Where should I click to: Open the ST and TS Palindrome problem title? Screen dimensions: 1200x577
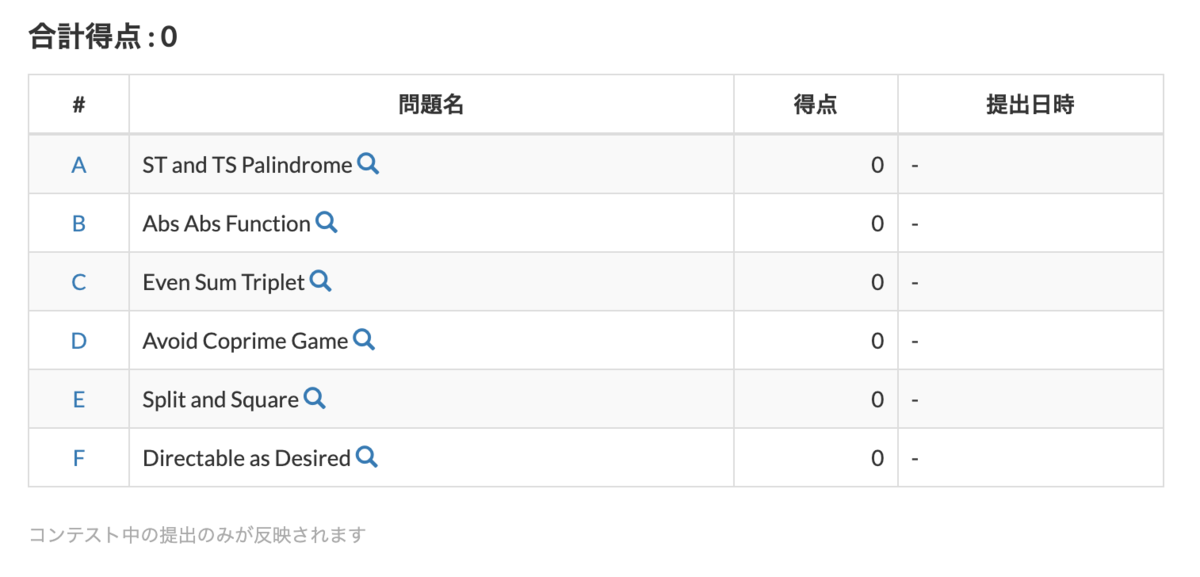click(x=246, y=165)
